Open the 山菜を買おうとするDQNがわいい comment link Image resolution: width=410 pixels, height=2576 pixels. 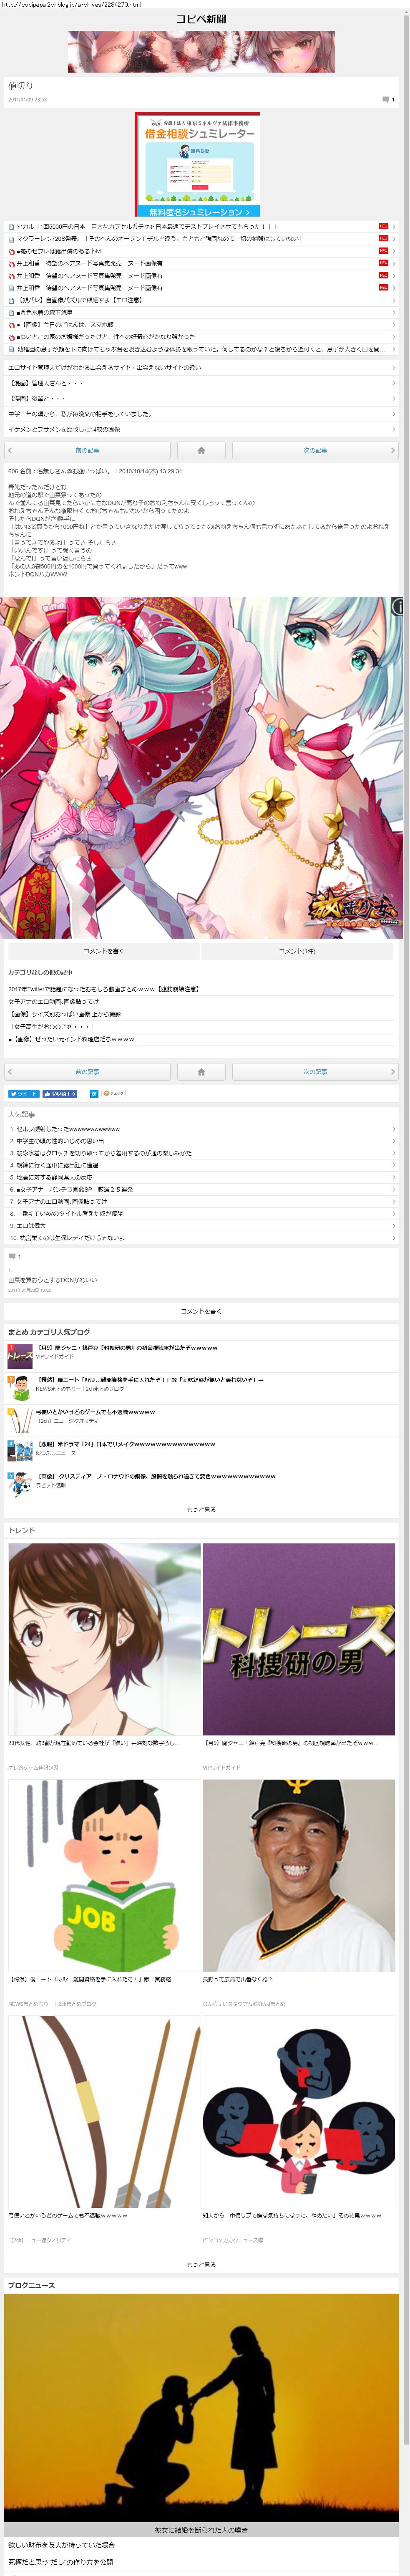(53, 1280)
